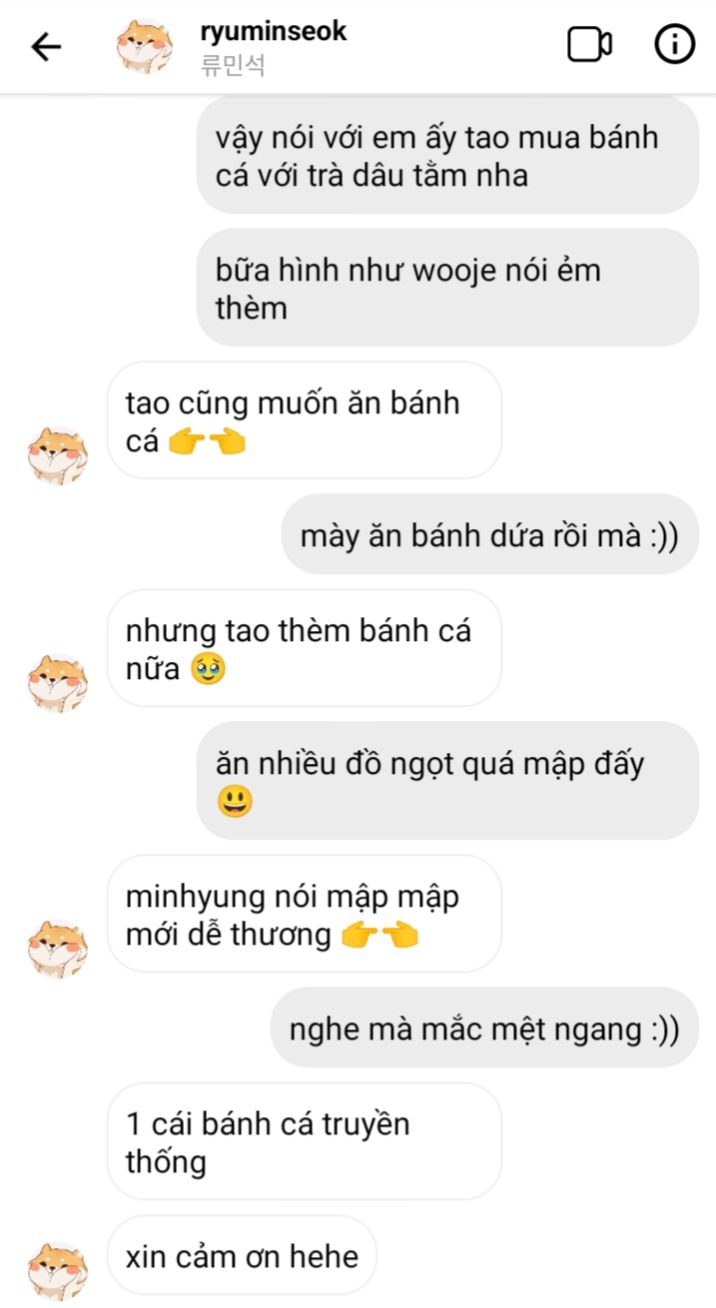Viewport: 716px width, 1308px height.
Task: Start a video call with ryuminseok
Action: coord(590,45)
